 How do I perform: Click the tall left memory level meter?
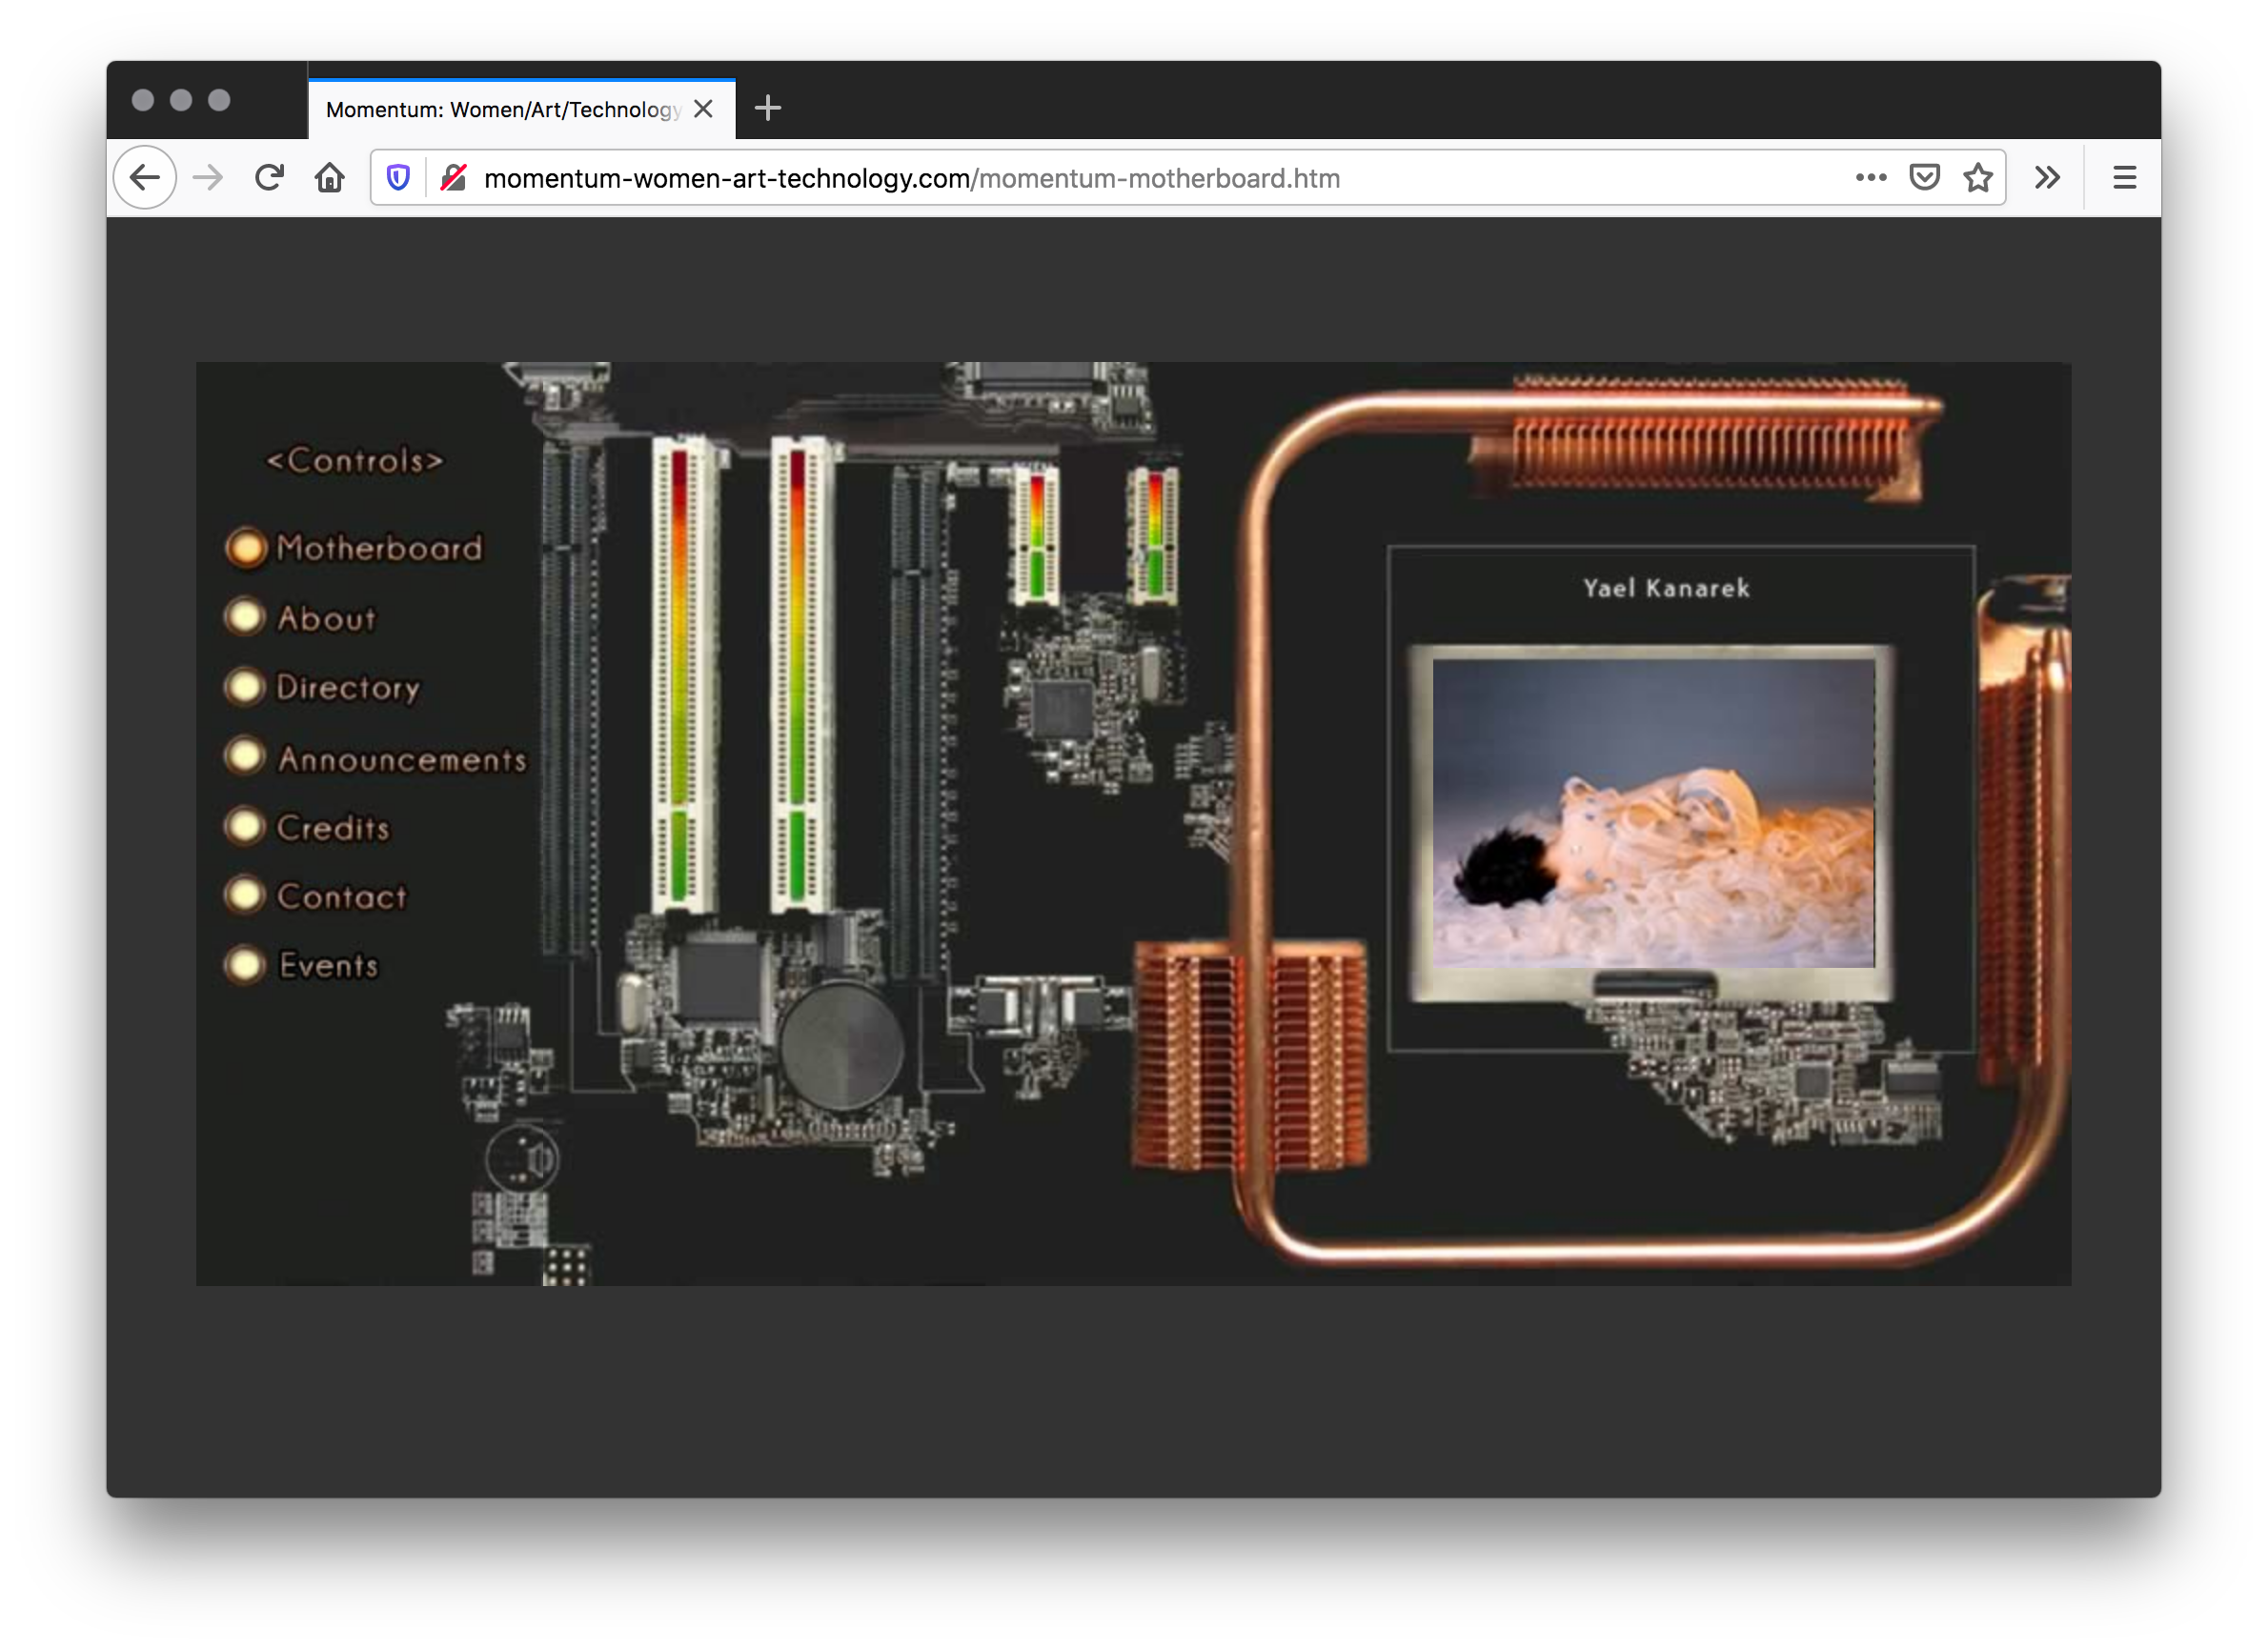(681, 672)
